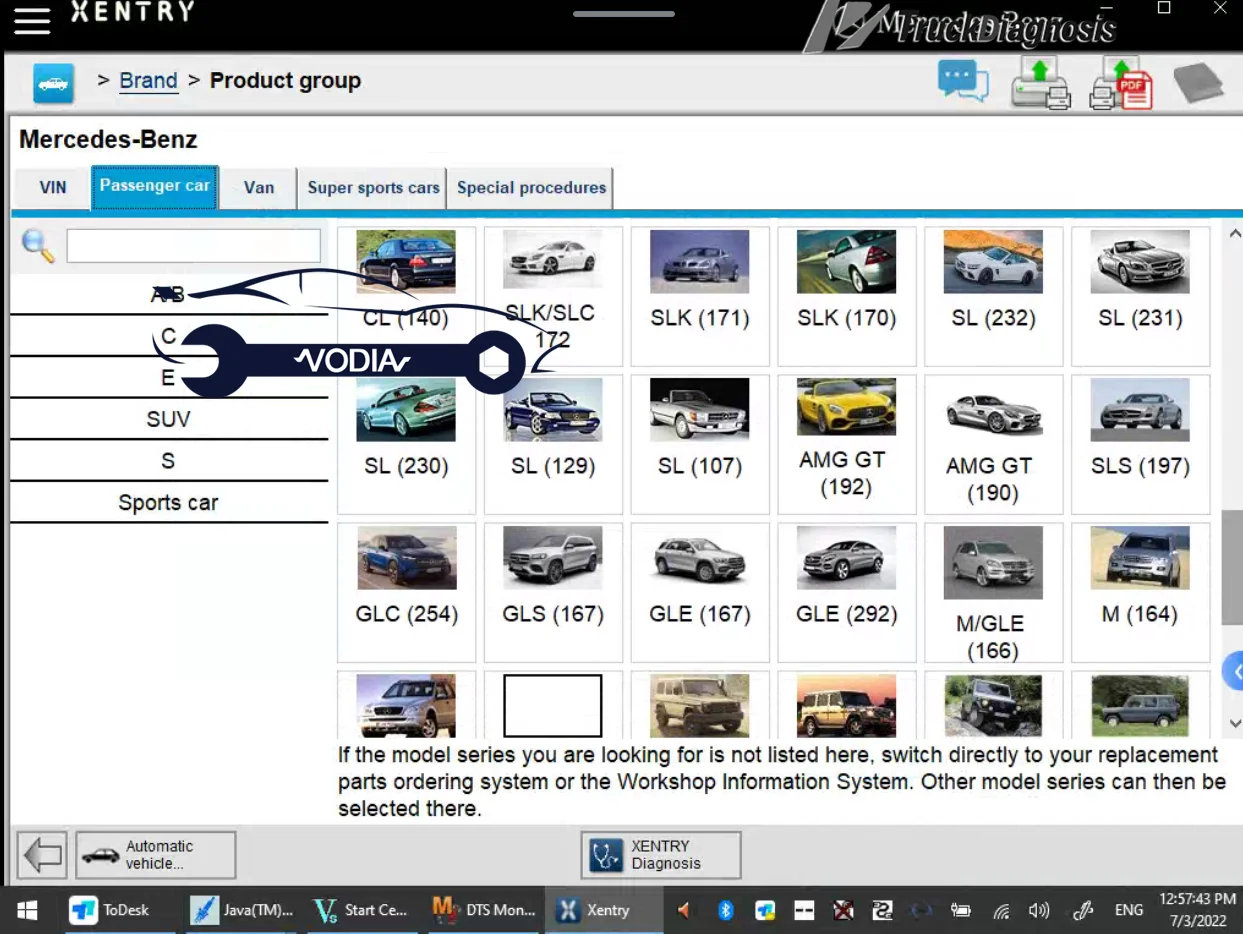This screenshot has width=1243, height=934.
Task: Switch to the VIN tab
Action: (x=53, y=187)
